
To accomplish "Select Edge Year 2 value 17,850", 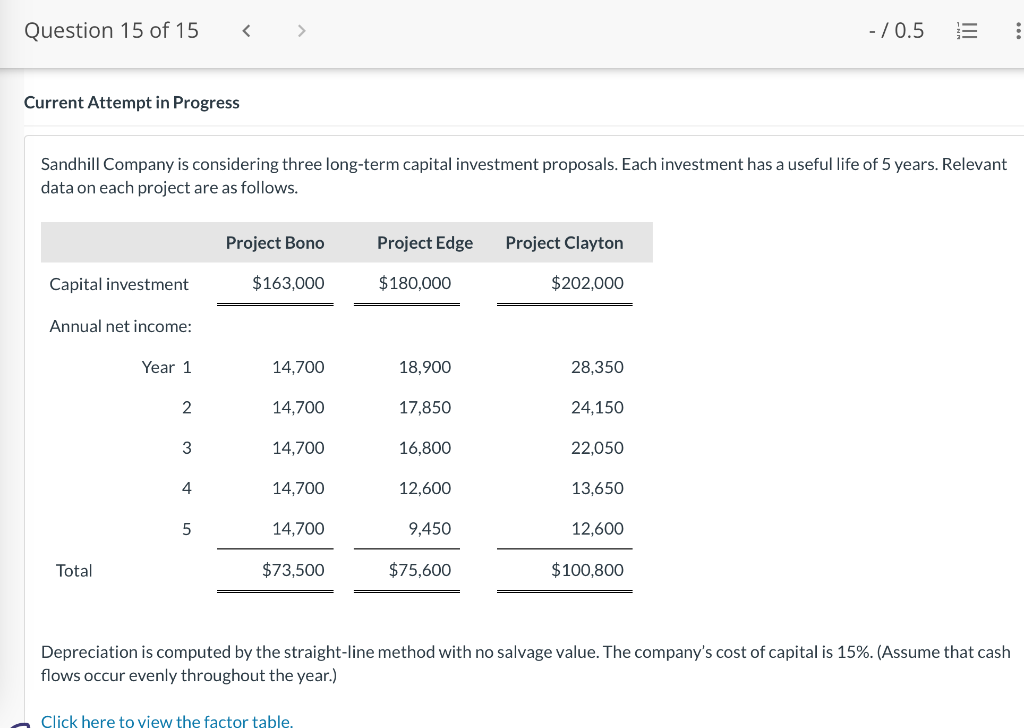I will coord(425,407).
